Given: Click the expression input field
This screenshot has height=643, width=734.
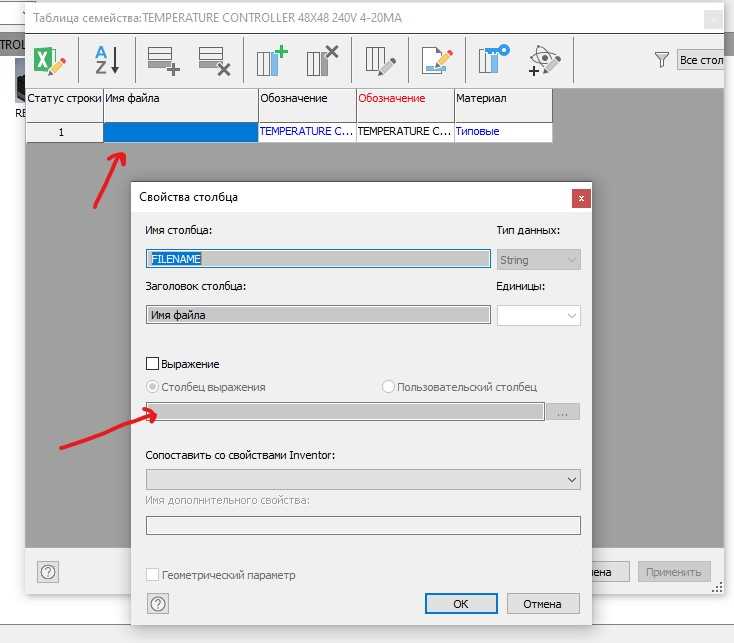Looking at the screenshot, I should pyautogui.click(x=345, y=412).
